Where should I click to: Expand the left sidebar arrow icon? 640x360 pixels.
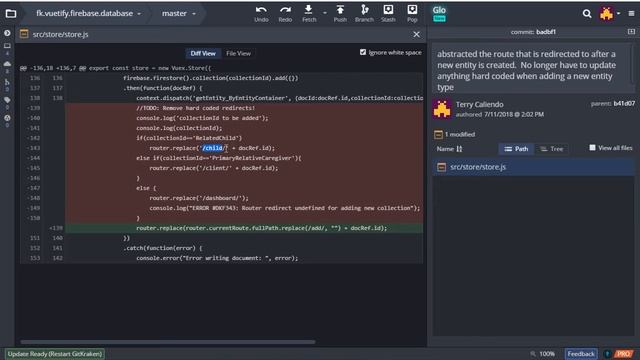pyautogui.click(x=7, y=33)
